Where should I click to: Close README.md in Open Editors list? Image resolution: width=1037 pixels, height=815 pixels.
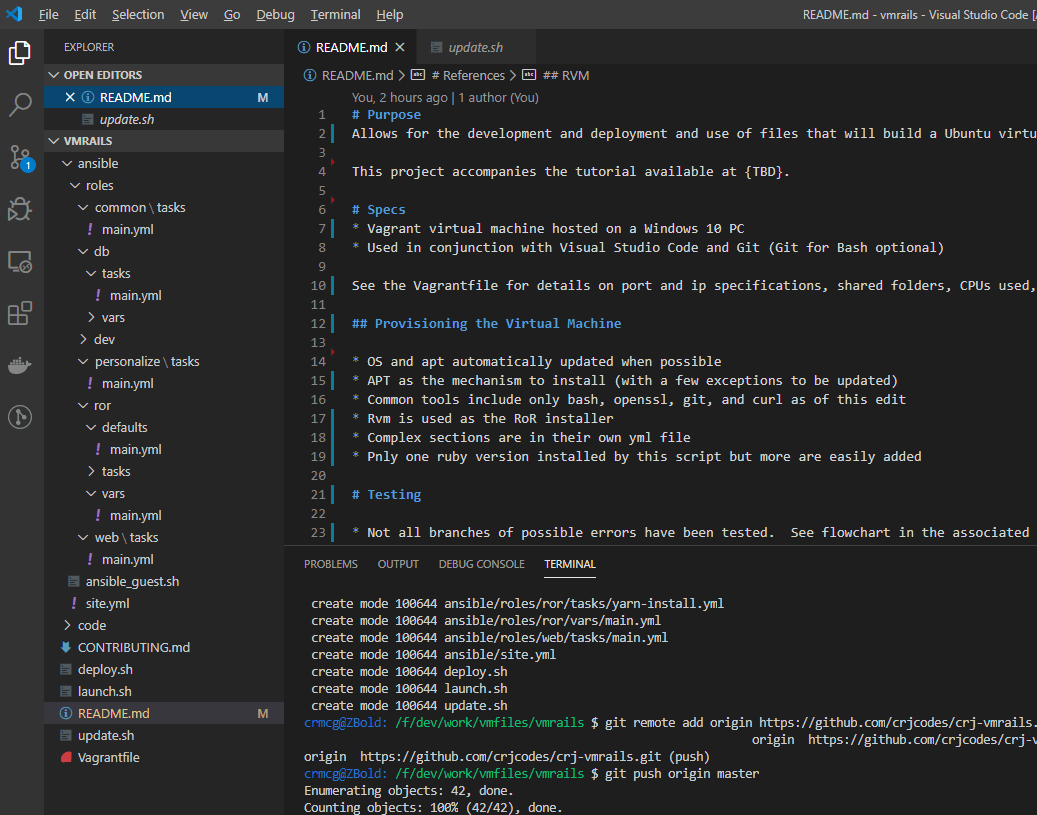70,97
